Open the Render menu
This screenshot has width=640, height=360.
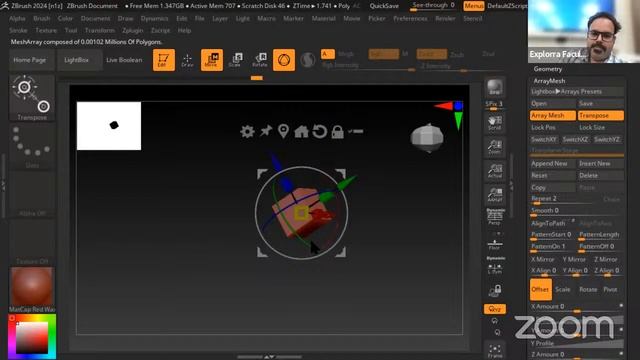tap(445, 18)
